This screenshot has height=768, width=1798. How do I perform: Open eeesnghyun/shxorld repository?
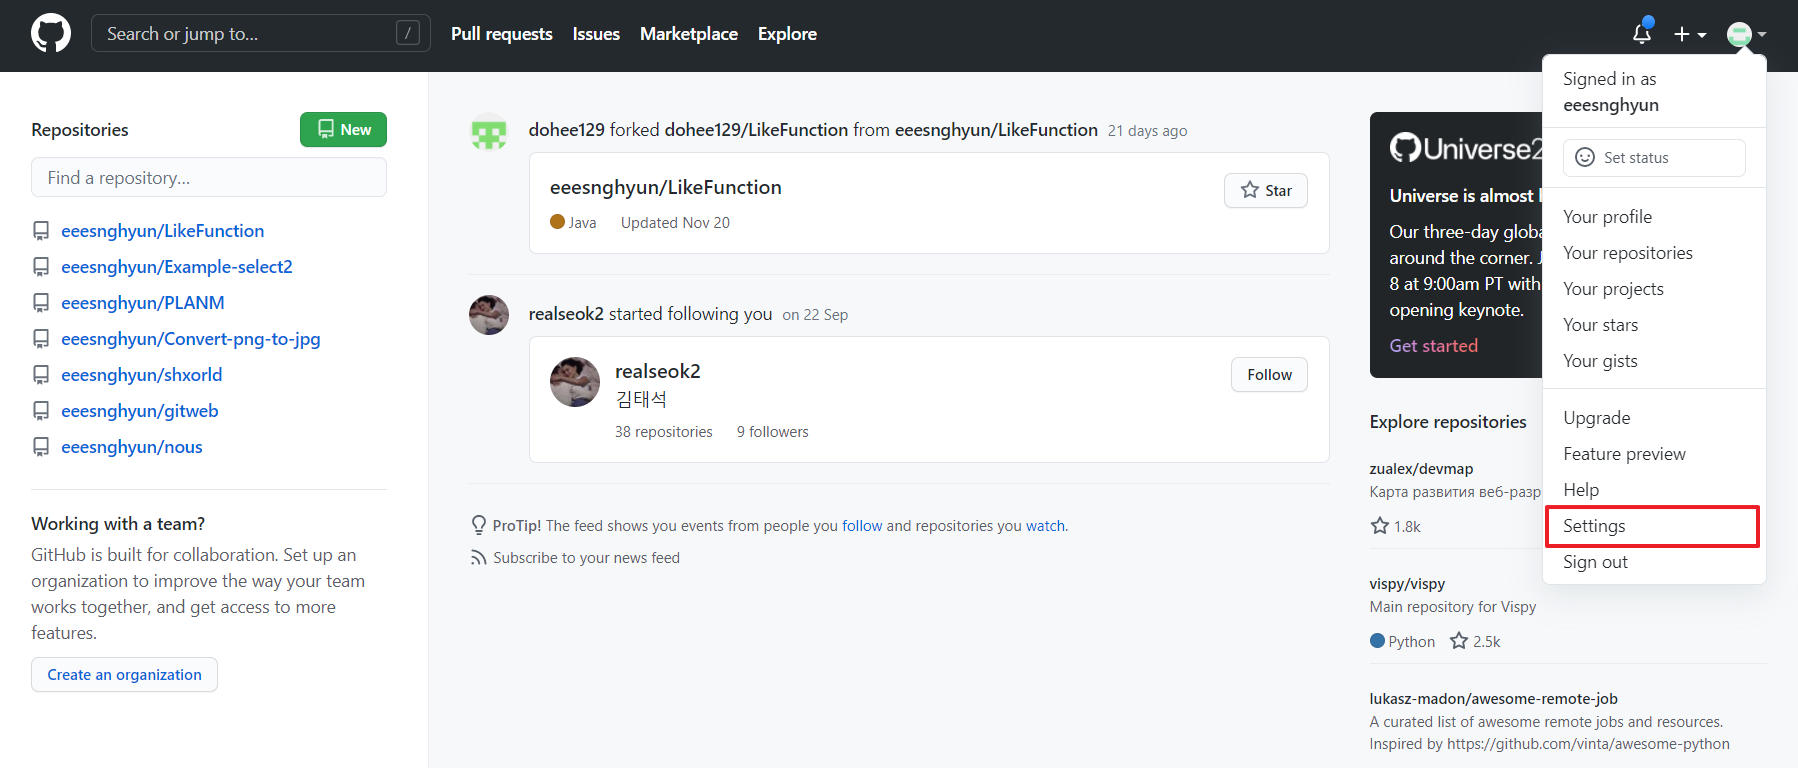(142, 375)
